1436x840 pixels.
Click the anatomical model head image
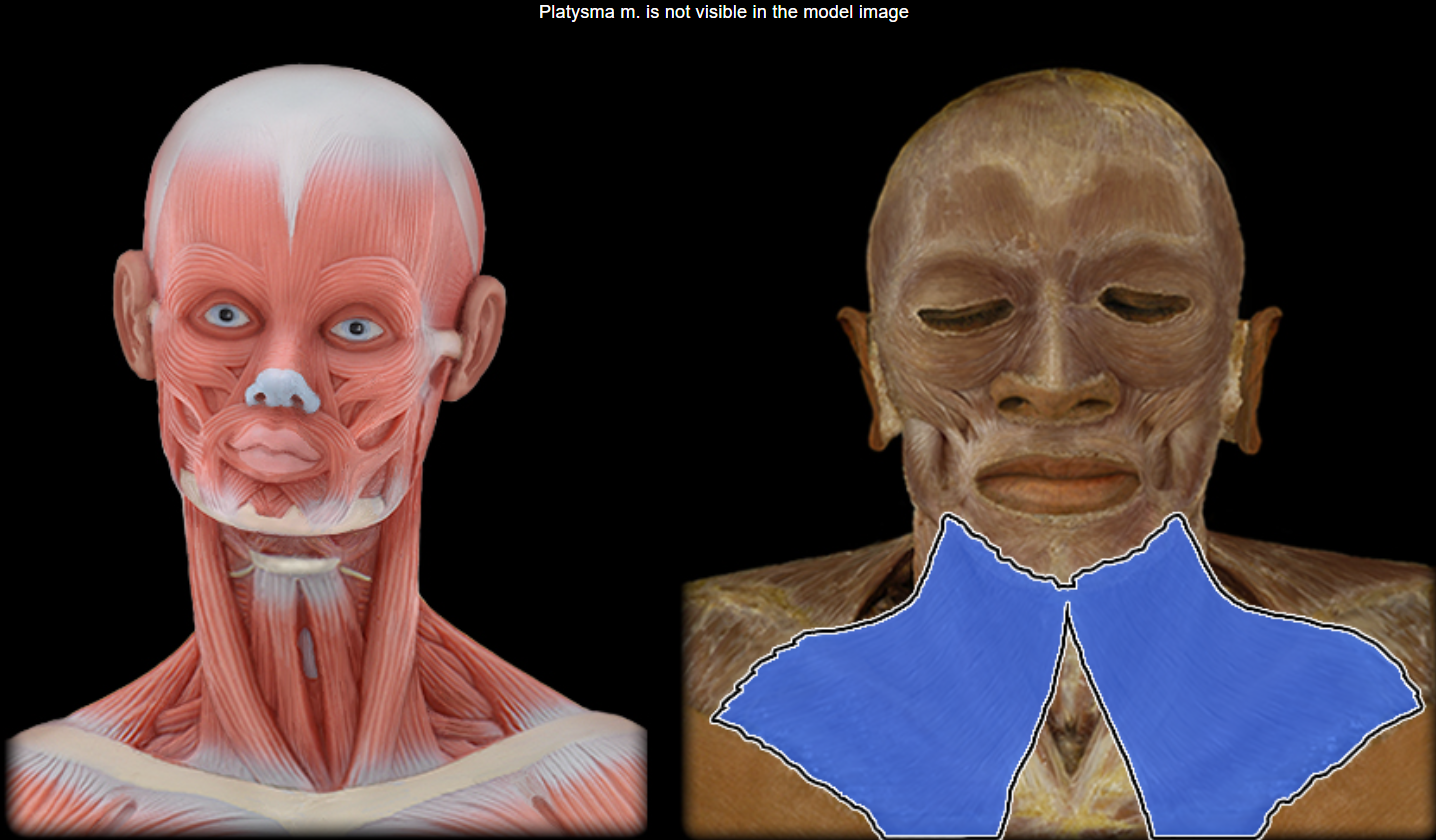click(x=325, y=450)
